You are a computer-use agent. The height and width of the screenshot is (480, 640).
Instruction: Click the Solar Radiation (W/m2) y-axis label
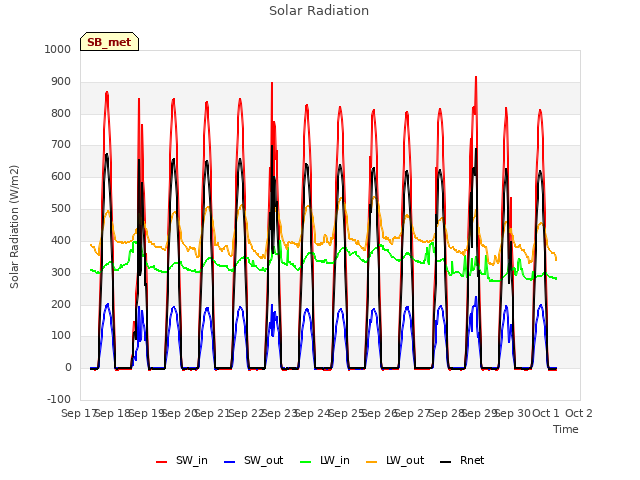tap(14, 227)
